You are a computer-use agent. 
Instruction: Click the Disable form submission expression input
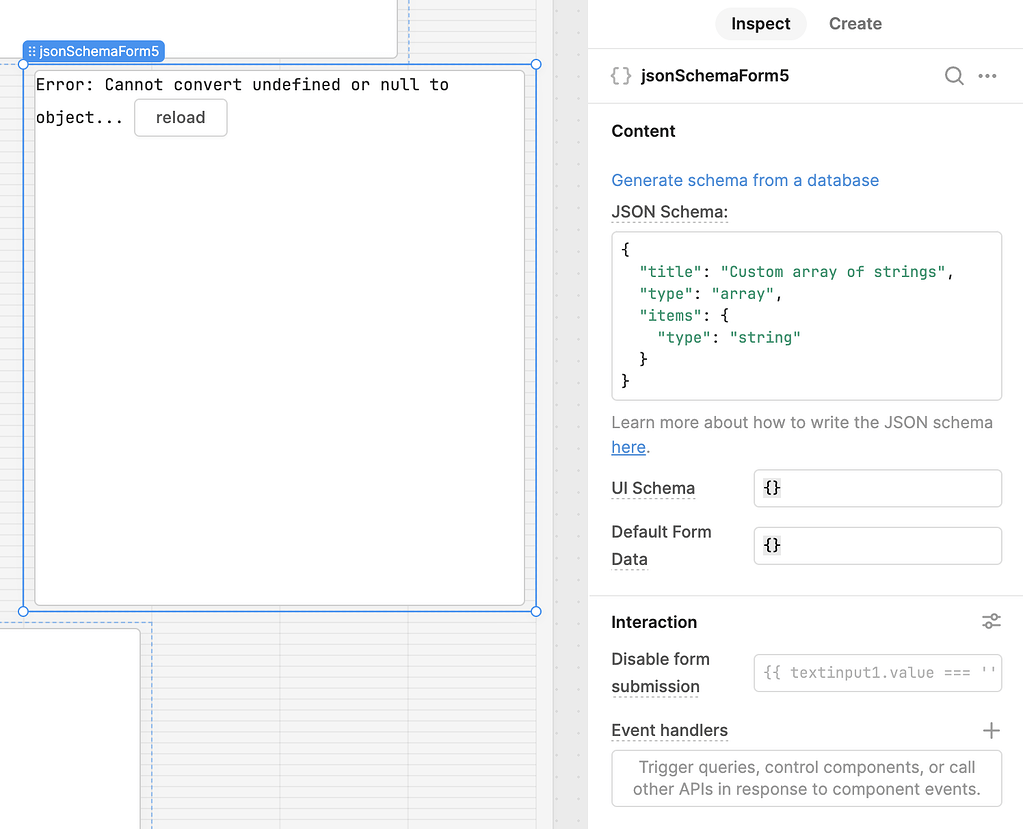click(877, 673)
